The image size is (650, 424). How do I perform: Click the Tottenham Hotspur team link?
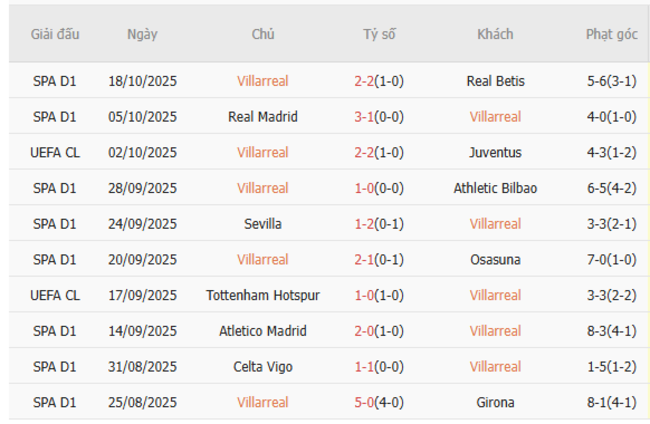(263, 295)
